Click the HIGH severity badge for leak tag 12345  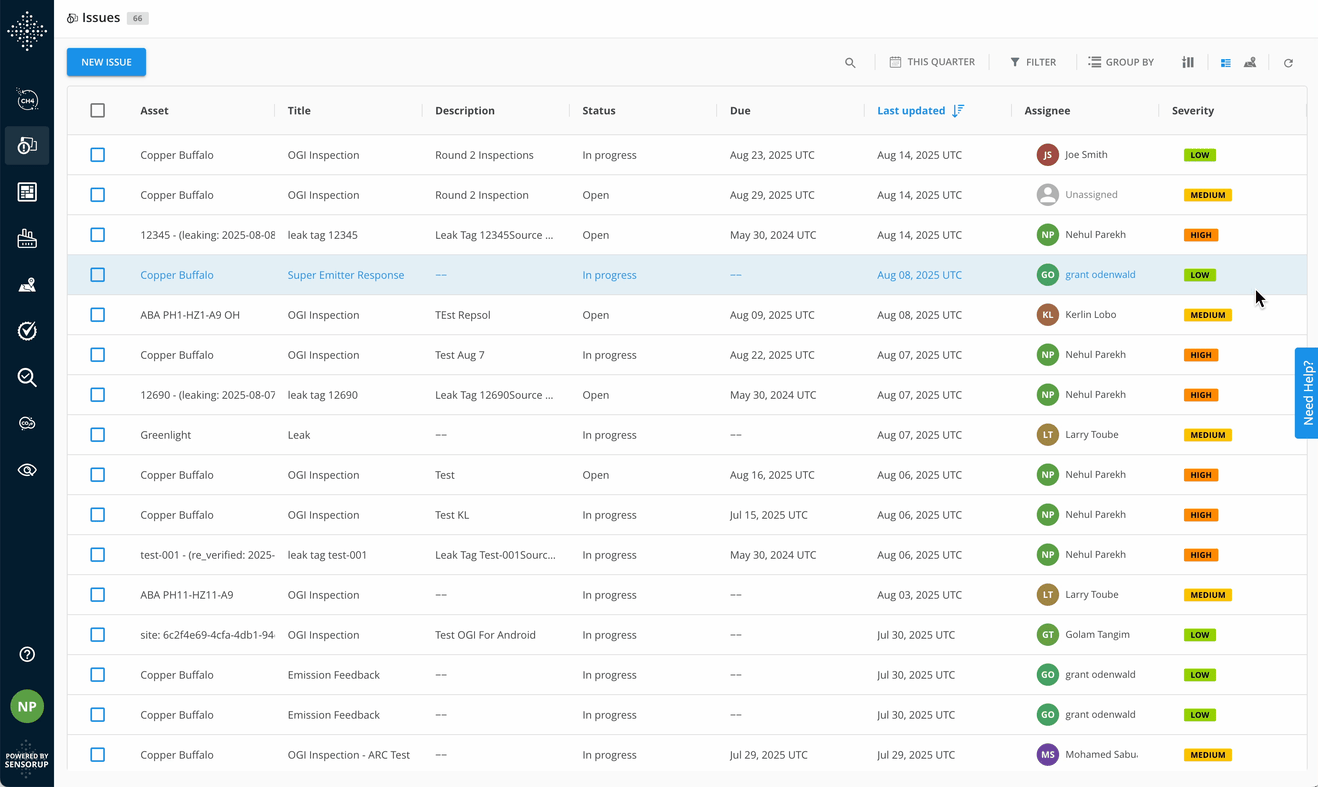coord(1201,235)
